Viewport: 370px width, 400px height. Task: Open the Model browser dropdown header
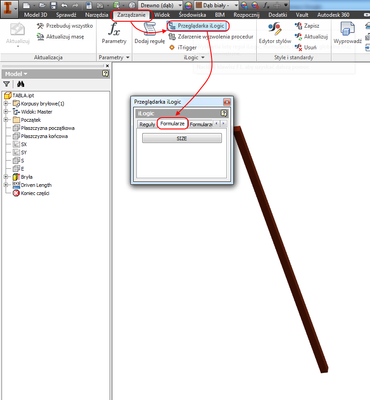(x=16, y=74)
